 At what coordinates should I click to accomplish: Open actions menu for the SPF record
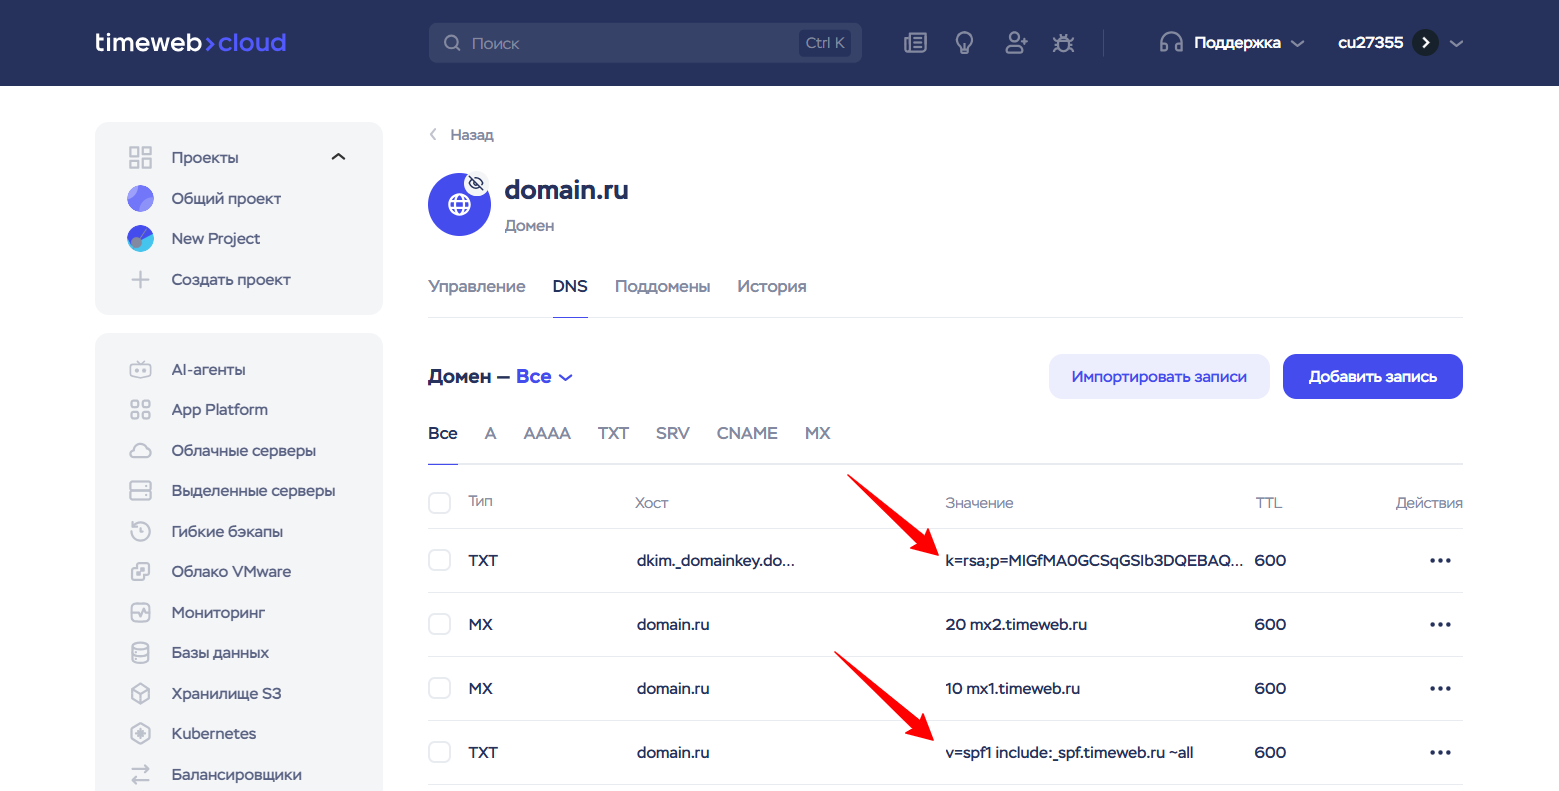1439,753
